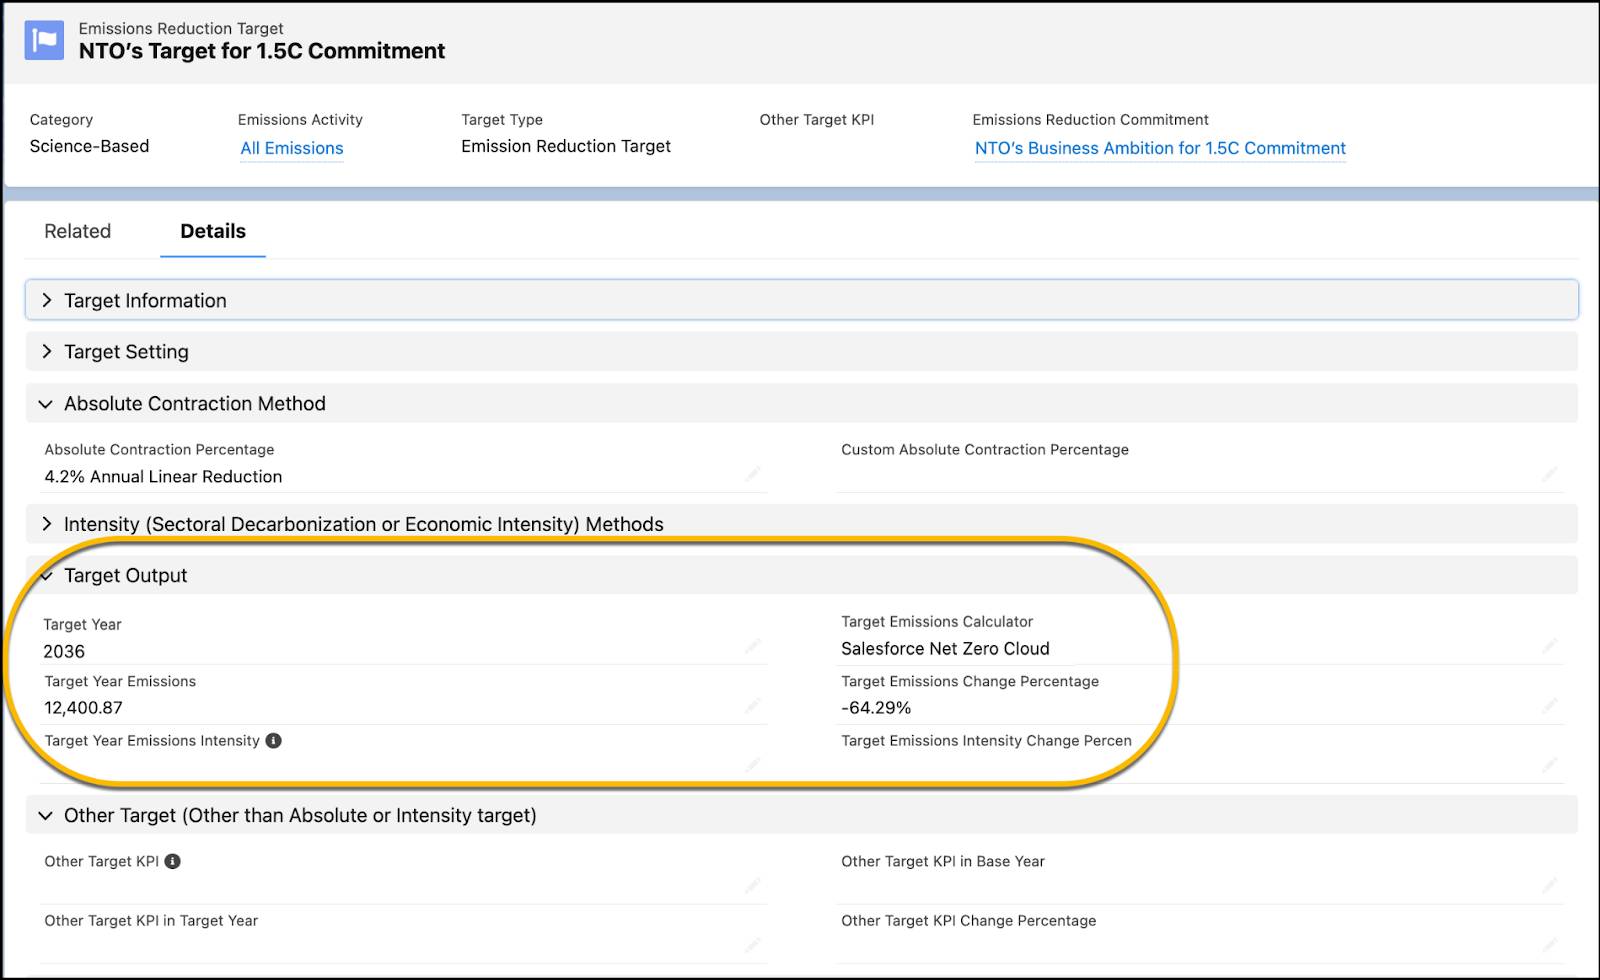The width and height of the screenshot is (1600, 980).
Task: Click the Other Target KPI Change Percentage label
Action: 969,921
